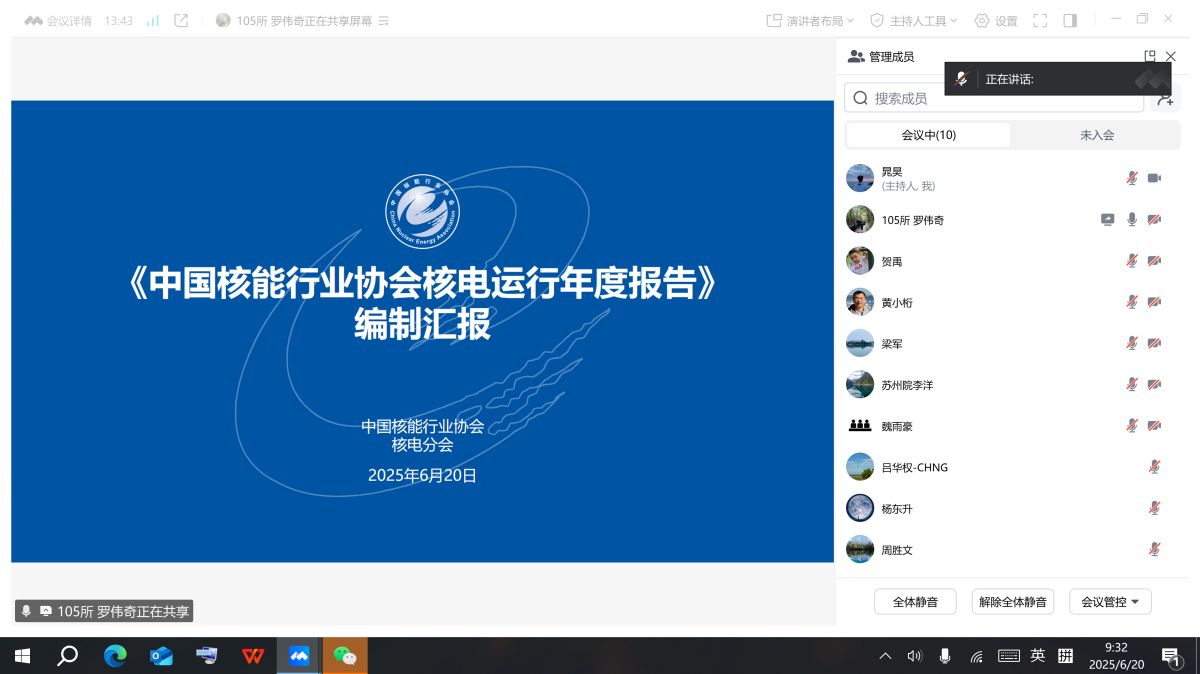Toggle the side panel layout icon

click(1070, 20)
